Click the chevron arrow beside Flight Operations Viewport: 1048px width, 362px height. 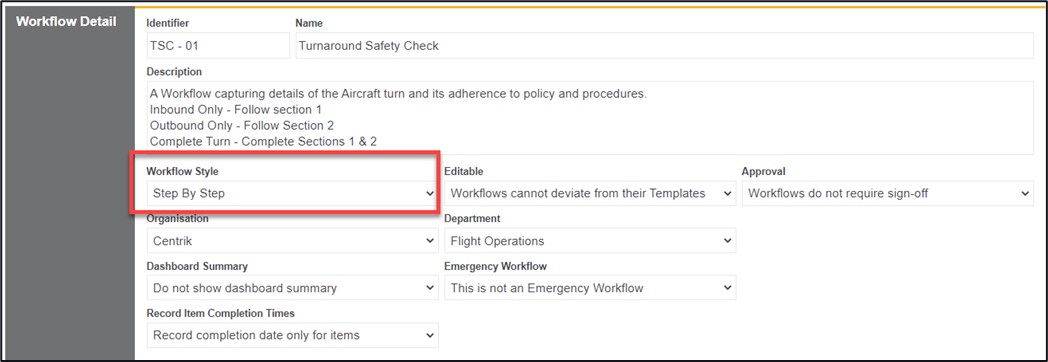point(727,241)
